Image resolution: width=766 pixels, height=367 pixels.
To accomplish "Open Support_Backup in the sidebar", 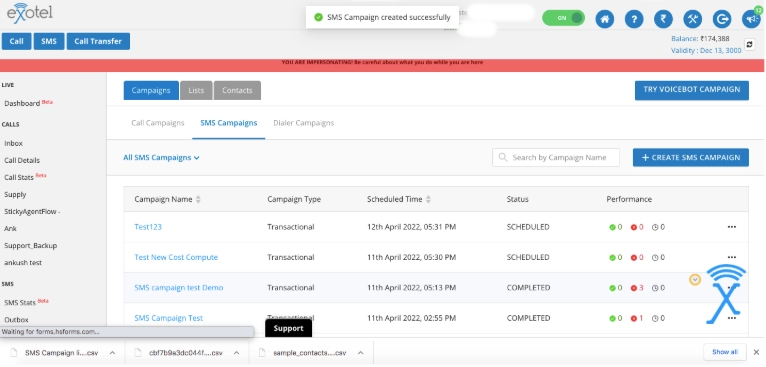I will pyautogui.click(x=31, y=245).
